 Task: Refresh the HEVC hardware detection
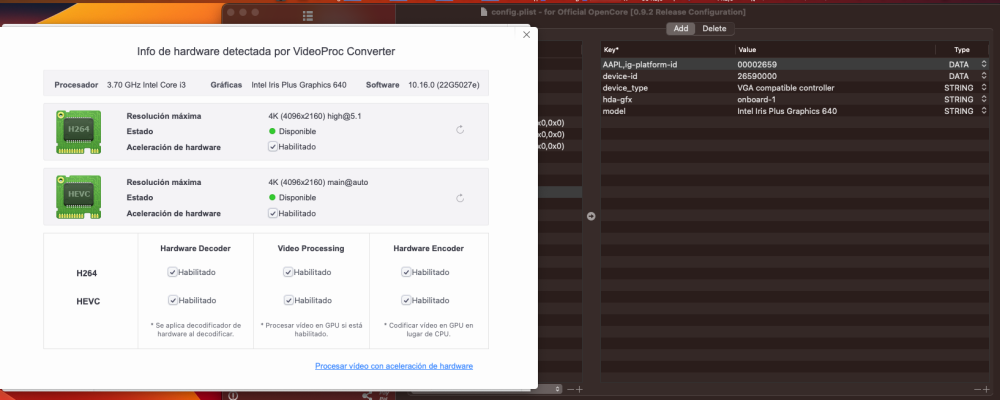click(460, 198)
